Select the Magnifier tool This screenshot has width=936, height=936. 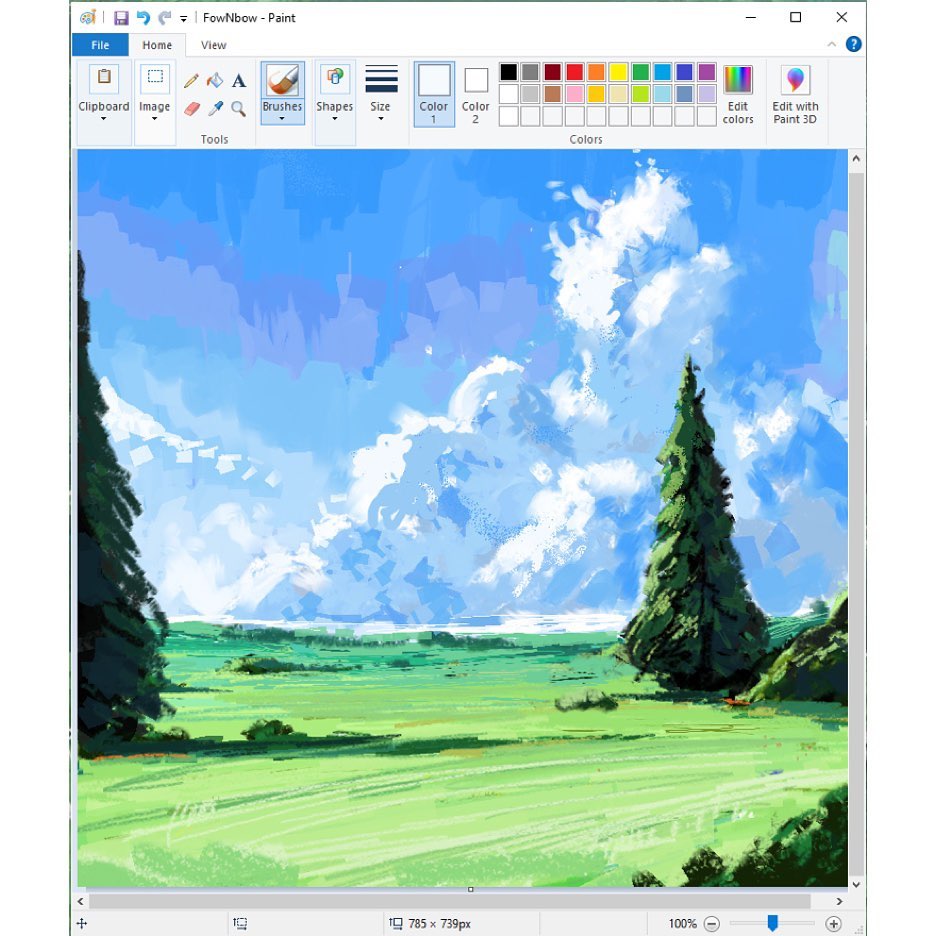[239, 109]
